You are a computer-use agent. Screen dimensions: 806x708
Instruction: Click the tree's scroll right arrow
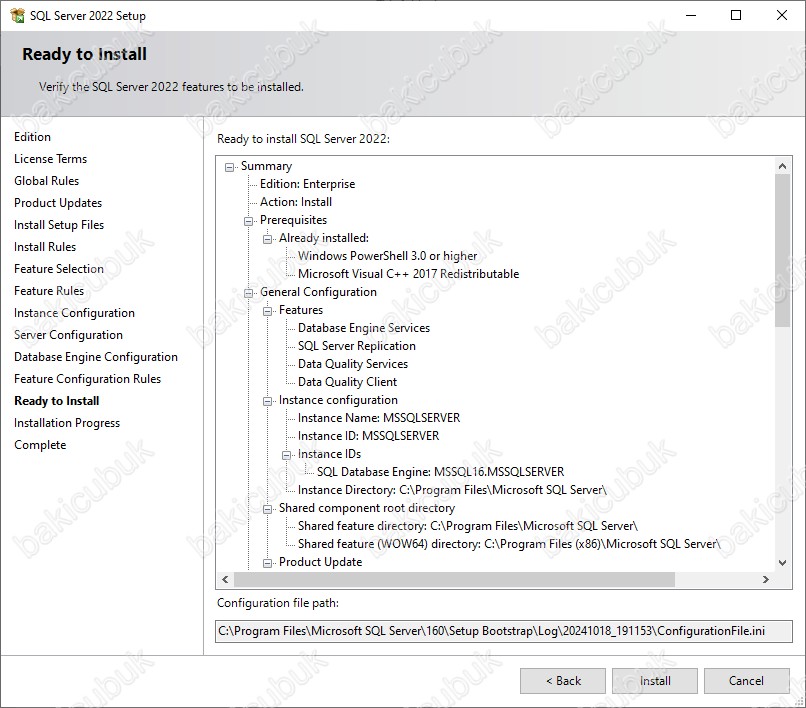pos(765,579)
